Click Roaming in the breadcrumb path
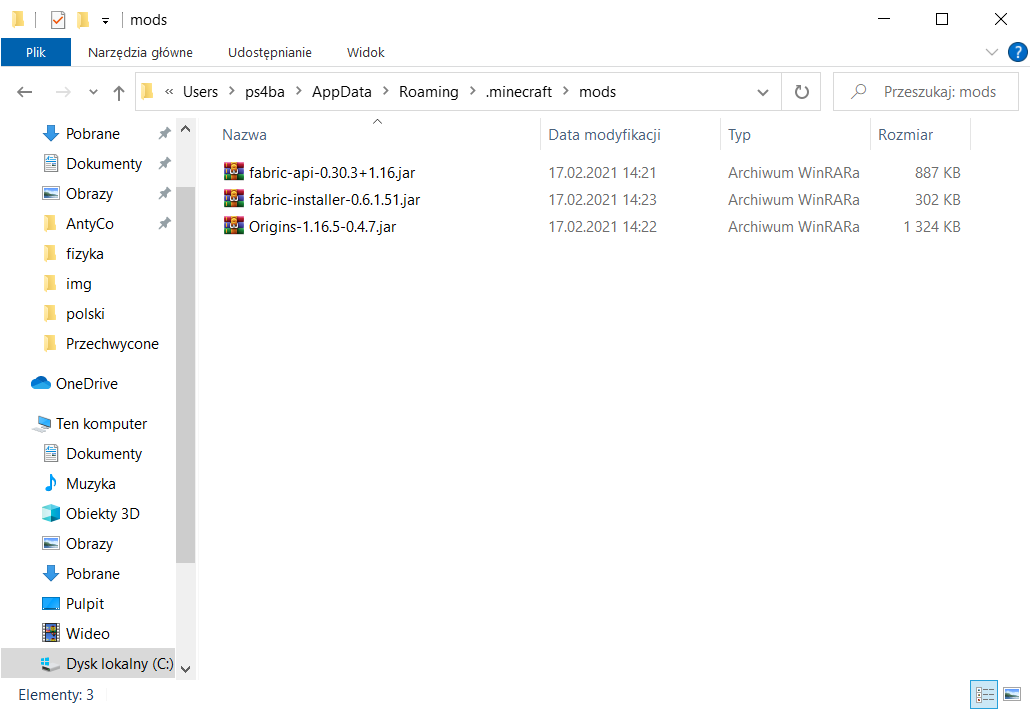 tap(428, 92)
